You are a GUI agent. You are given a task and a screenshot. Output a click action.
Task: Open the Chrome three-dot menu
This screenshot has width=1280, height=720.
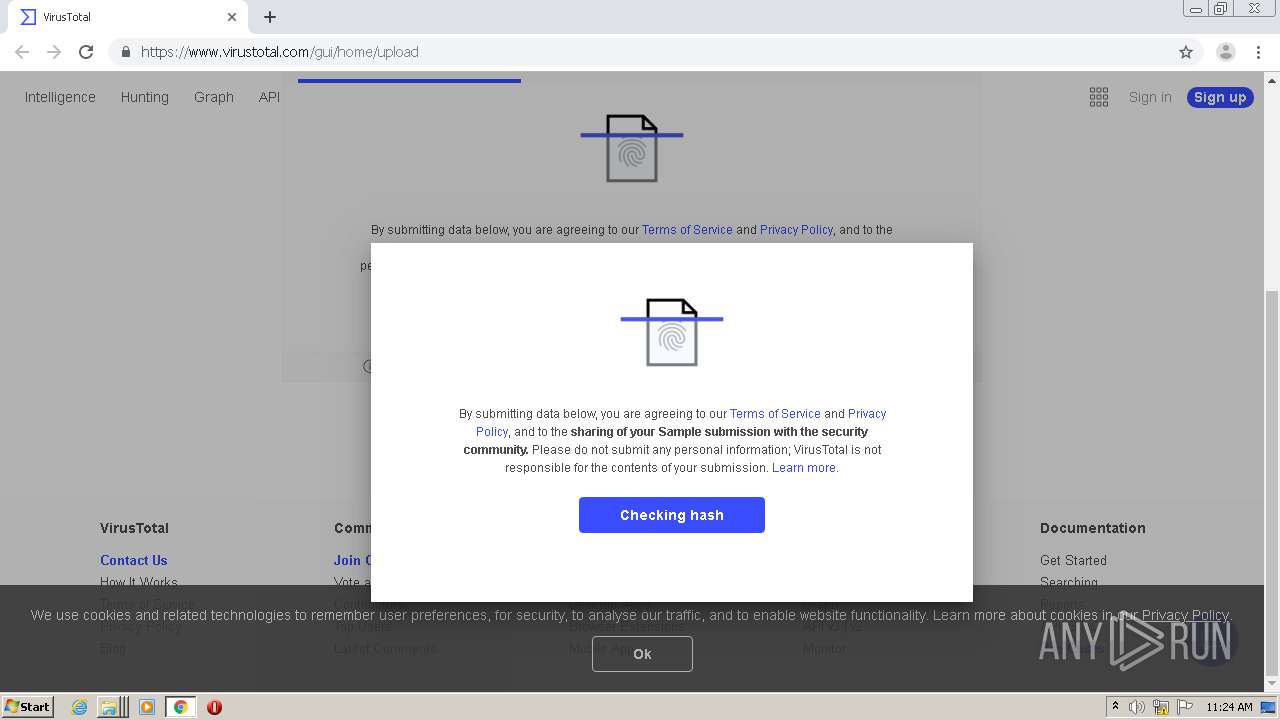(x=1258, y=52)
